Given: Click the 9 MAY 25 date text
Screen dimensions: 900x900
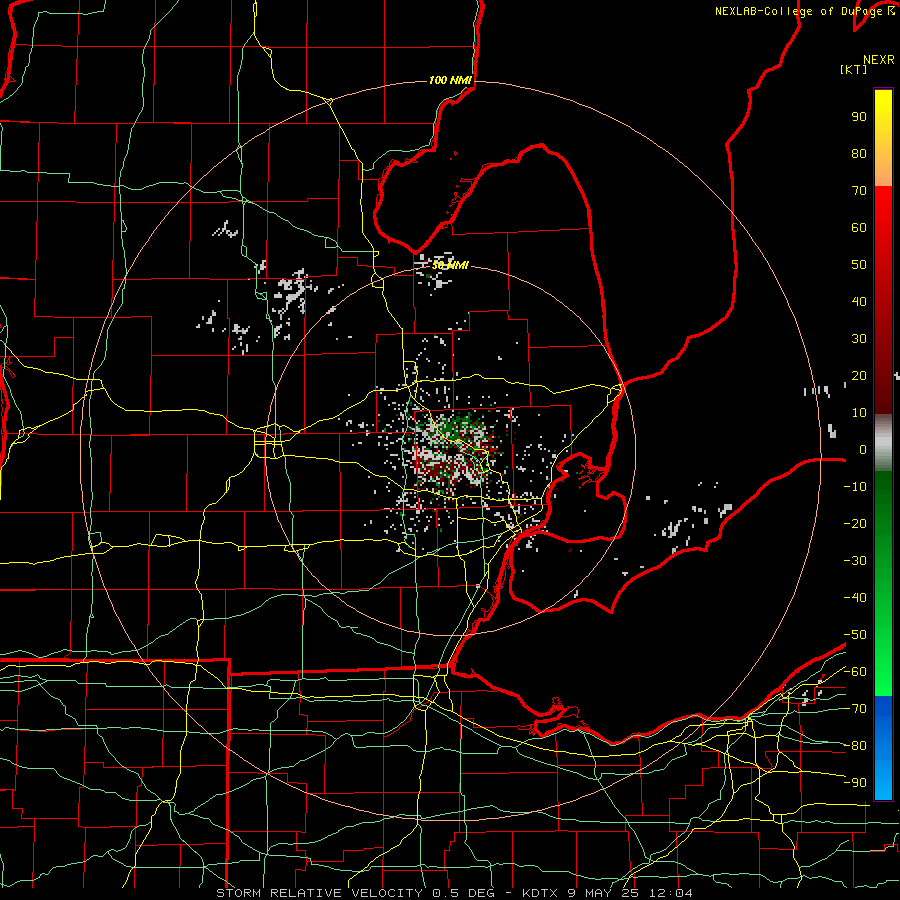Looking at the screenshot, I should 604,893.
